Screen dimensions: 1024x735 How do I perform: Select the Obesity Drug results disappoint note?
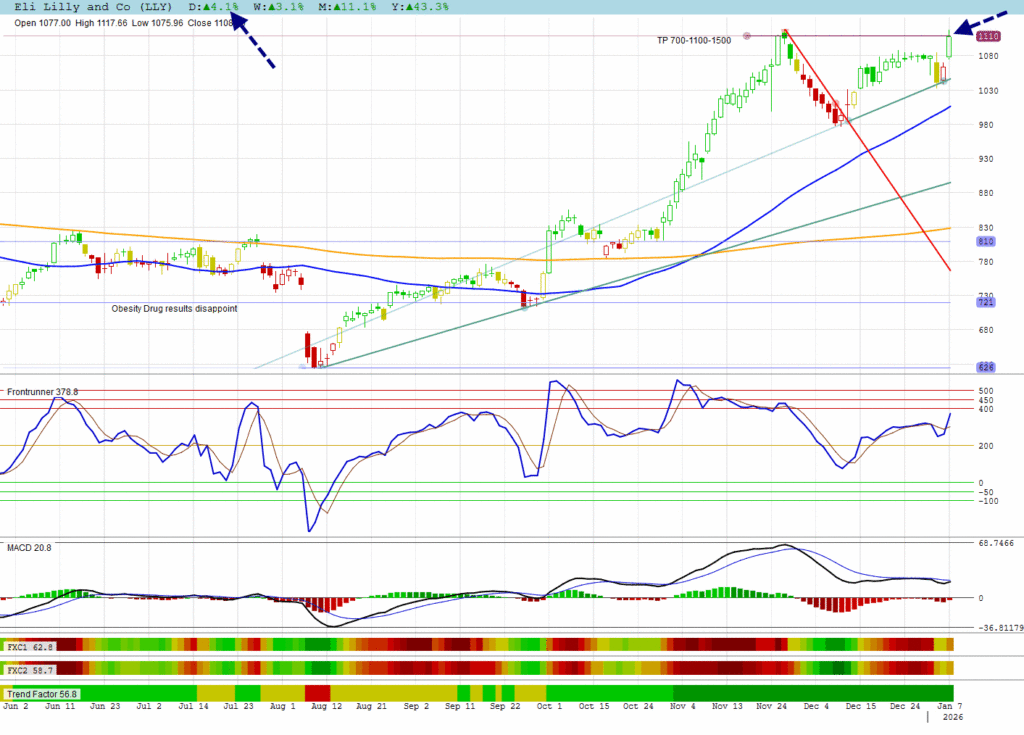[174, 309]
